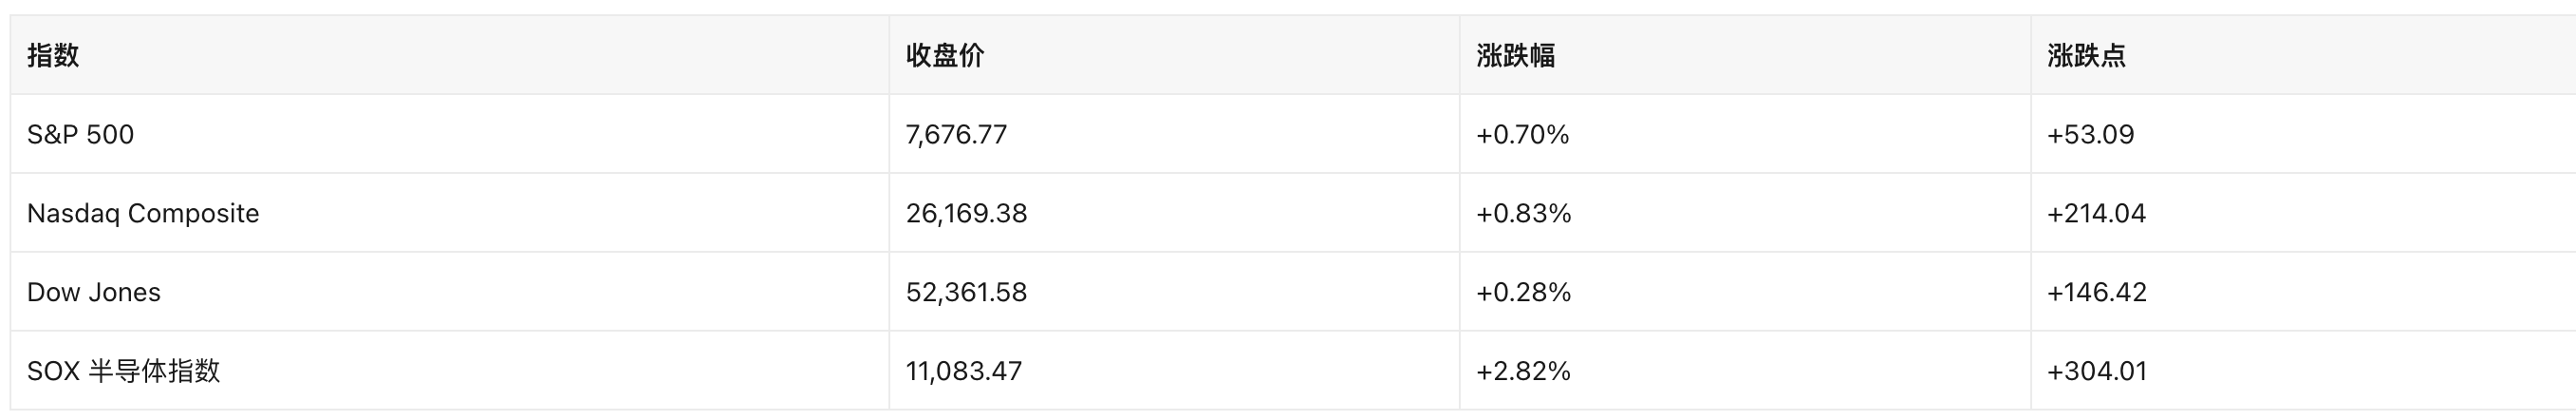This screenshot has width=2576, height=420.
Task: Select the Dow Jones index cell
Action: coord(450,292)
